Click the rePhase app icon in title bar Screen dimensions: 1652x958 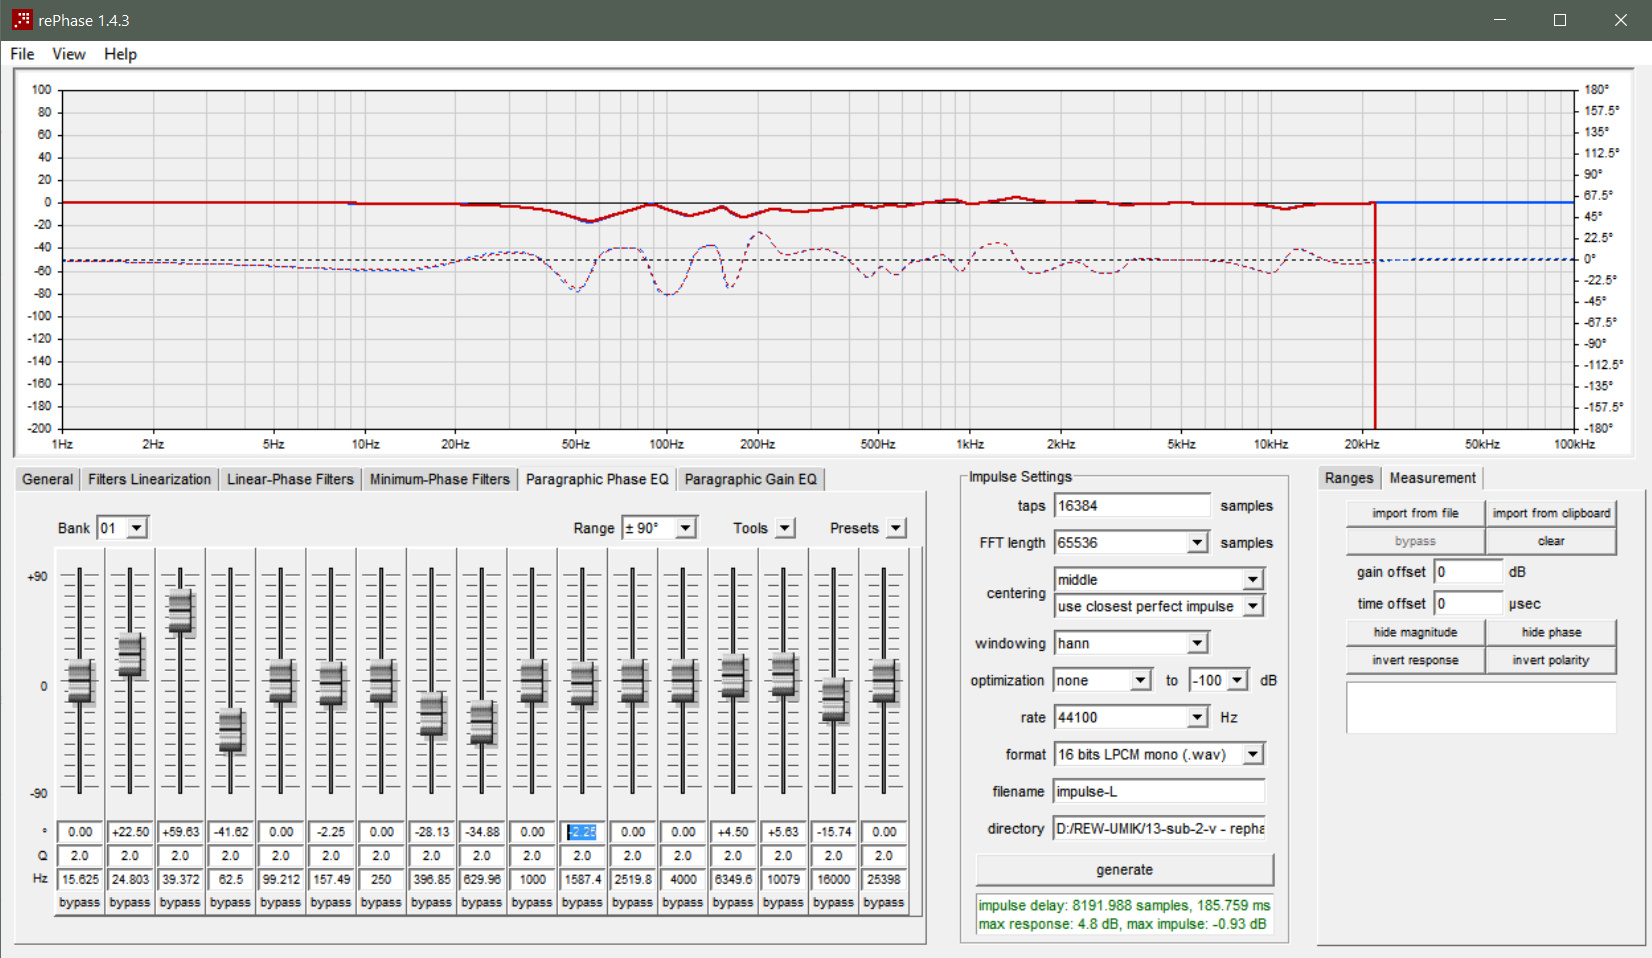coord(21,20)
